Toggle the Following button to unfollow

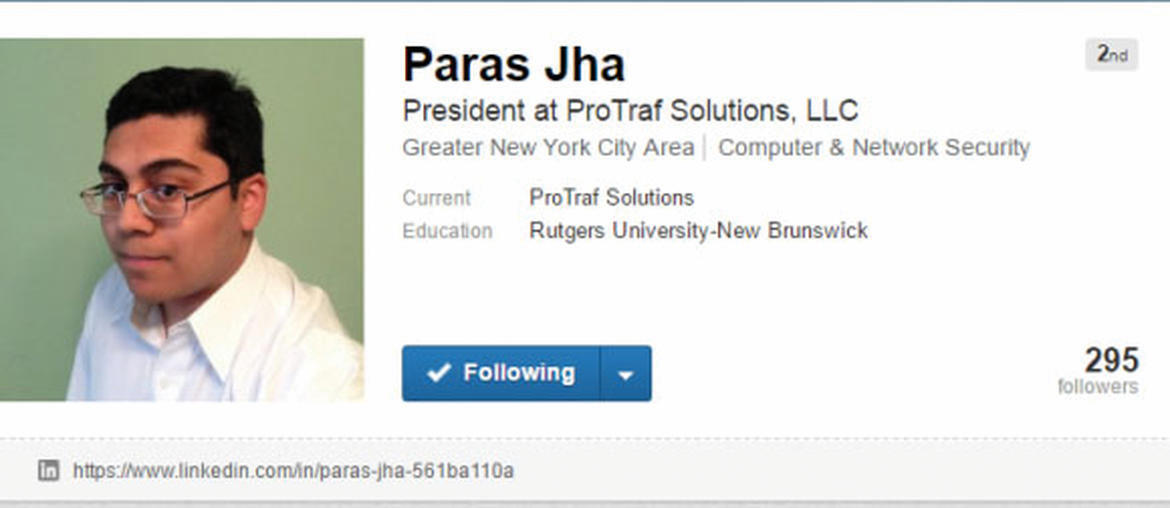501,373
